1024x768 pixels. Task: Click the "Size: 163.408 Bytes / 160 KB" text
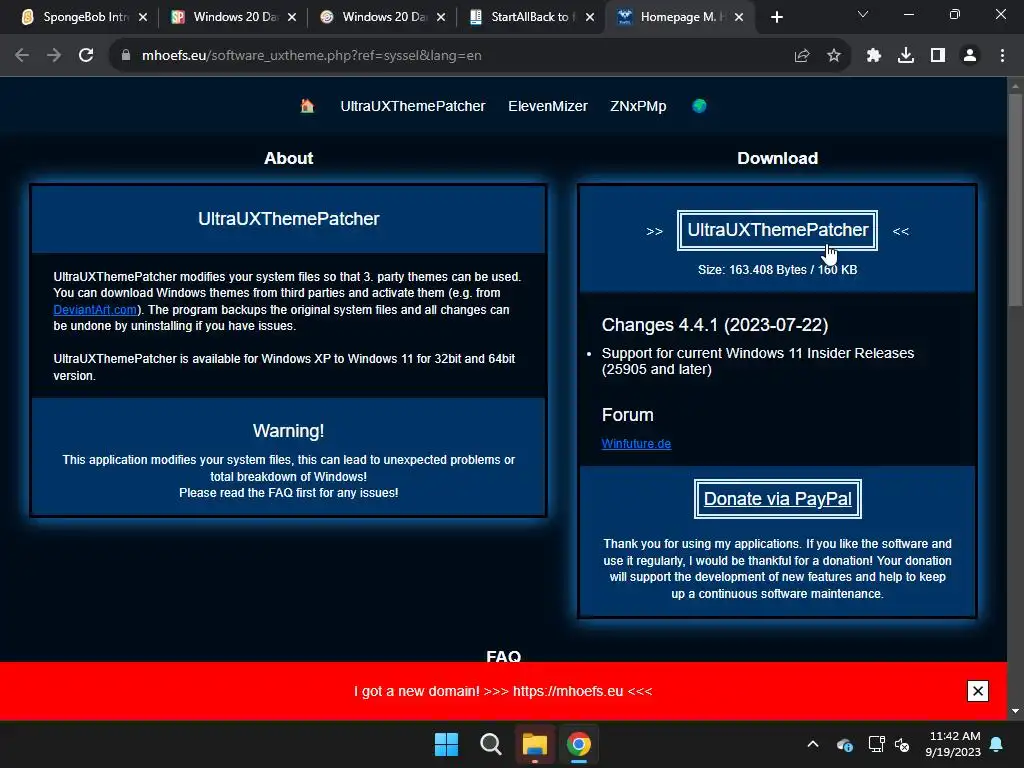(777, 270)
